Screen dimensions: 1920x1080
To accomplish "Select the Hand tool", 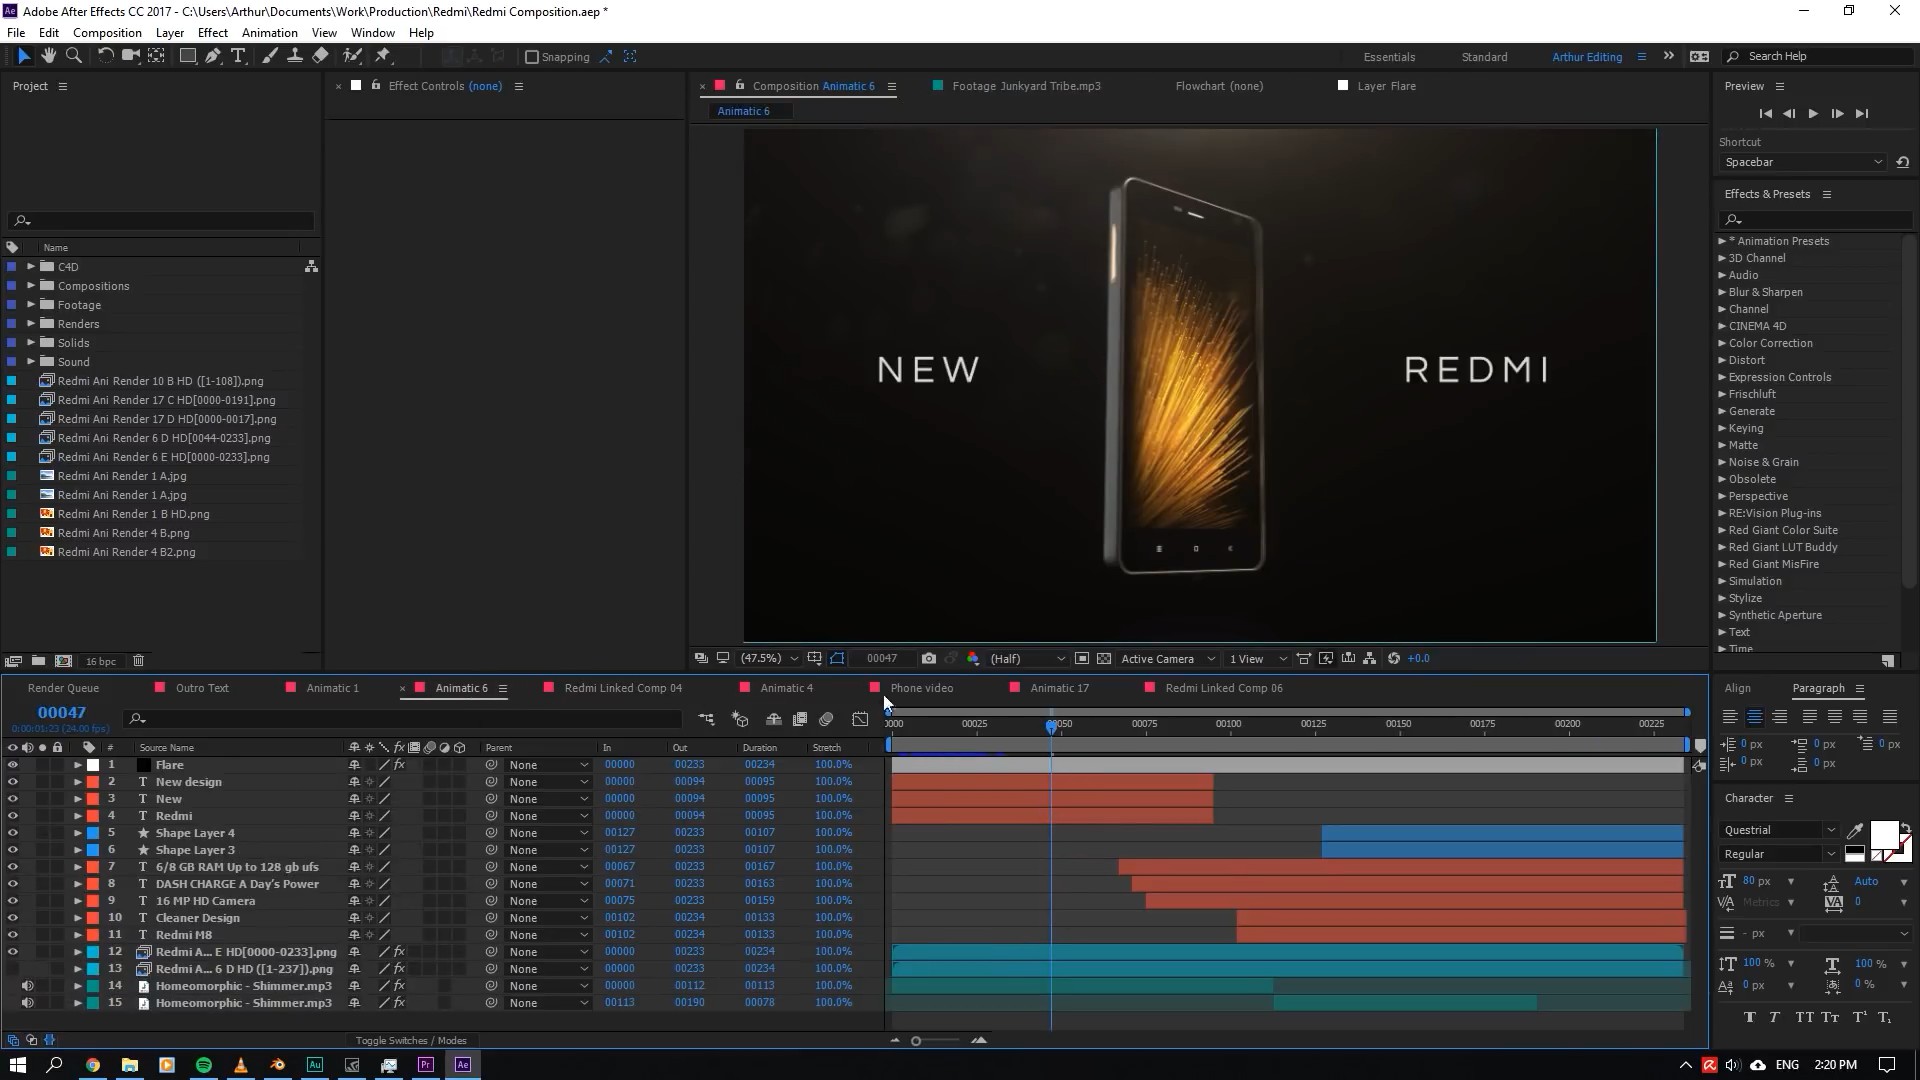I will point(48,57).
